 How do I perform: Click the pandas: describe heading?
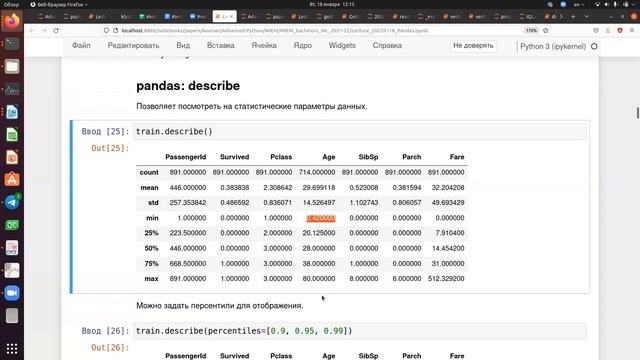[x=188, y=86]
